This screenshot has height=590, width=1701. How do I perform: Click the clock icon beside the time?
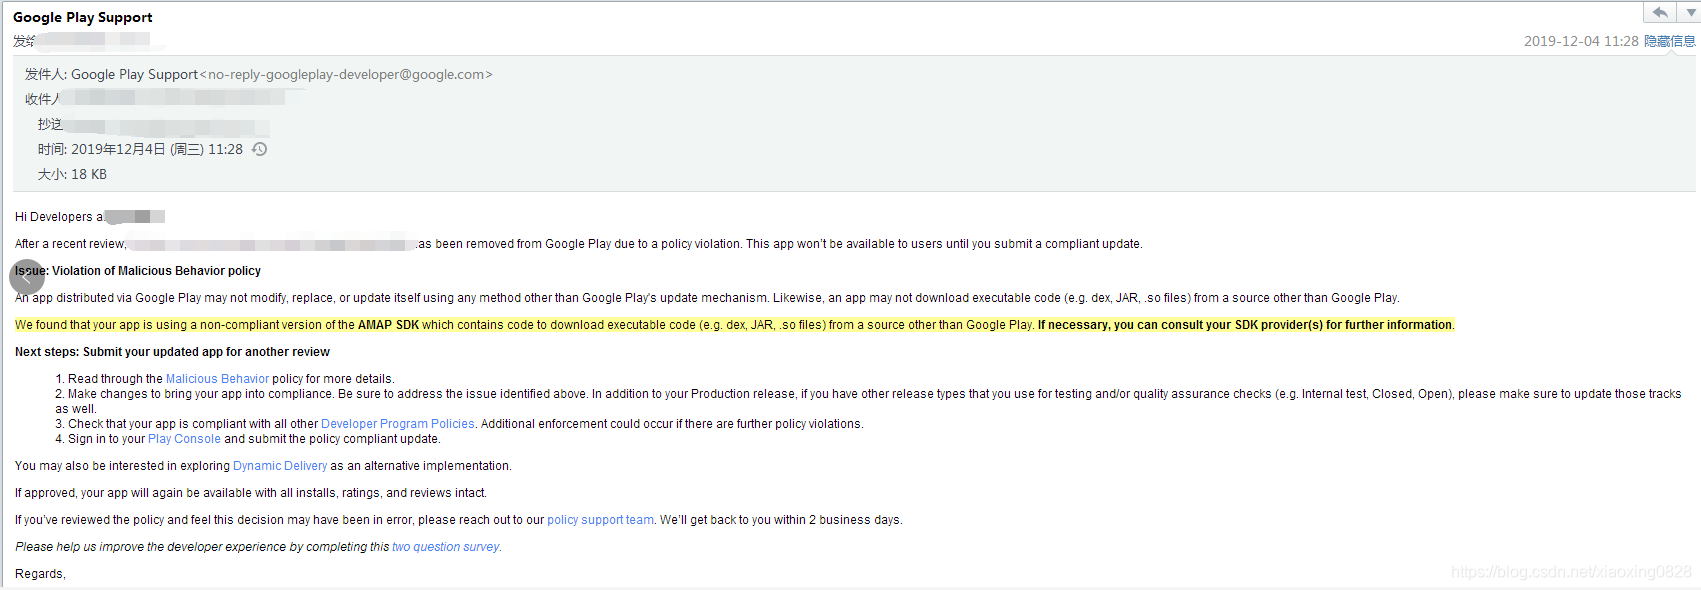click(x=260, y=149)
